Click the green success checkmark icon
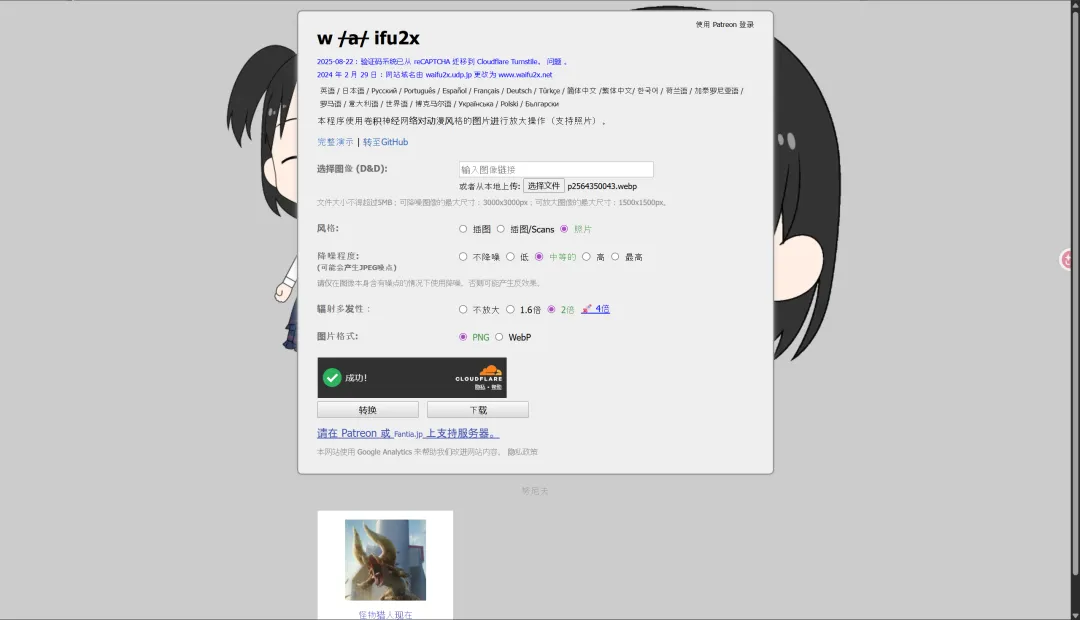Screen dimensions: 1080x620 point(332,378)
